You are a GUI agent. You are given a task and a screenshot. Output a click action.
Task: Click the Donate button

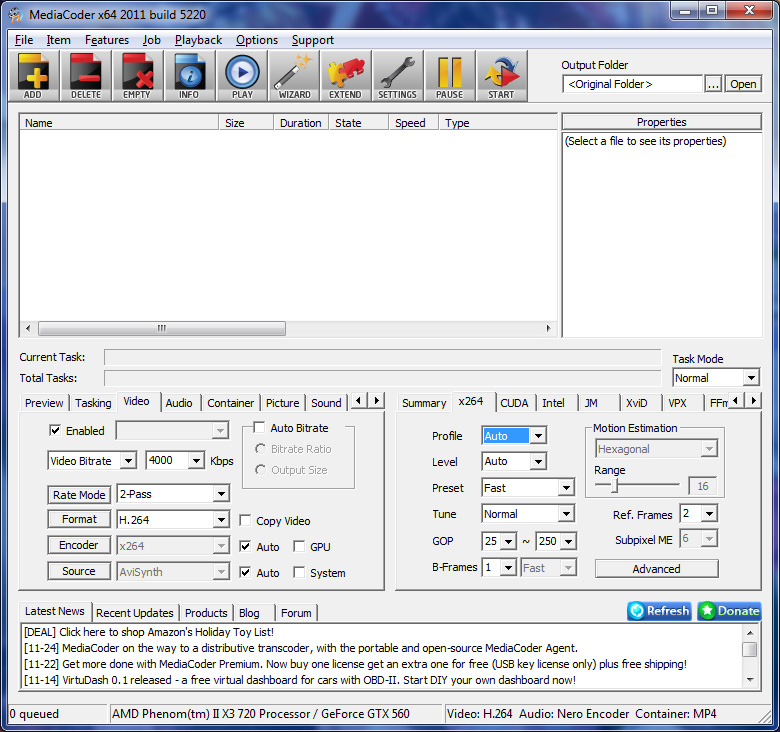click(730, 611)
